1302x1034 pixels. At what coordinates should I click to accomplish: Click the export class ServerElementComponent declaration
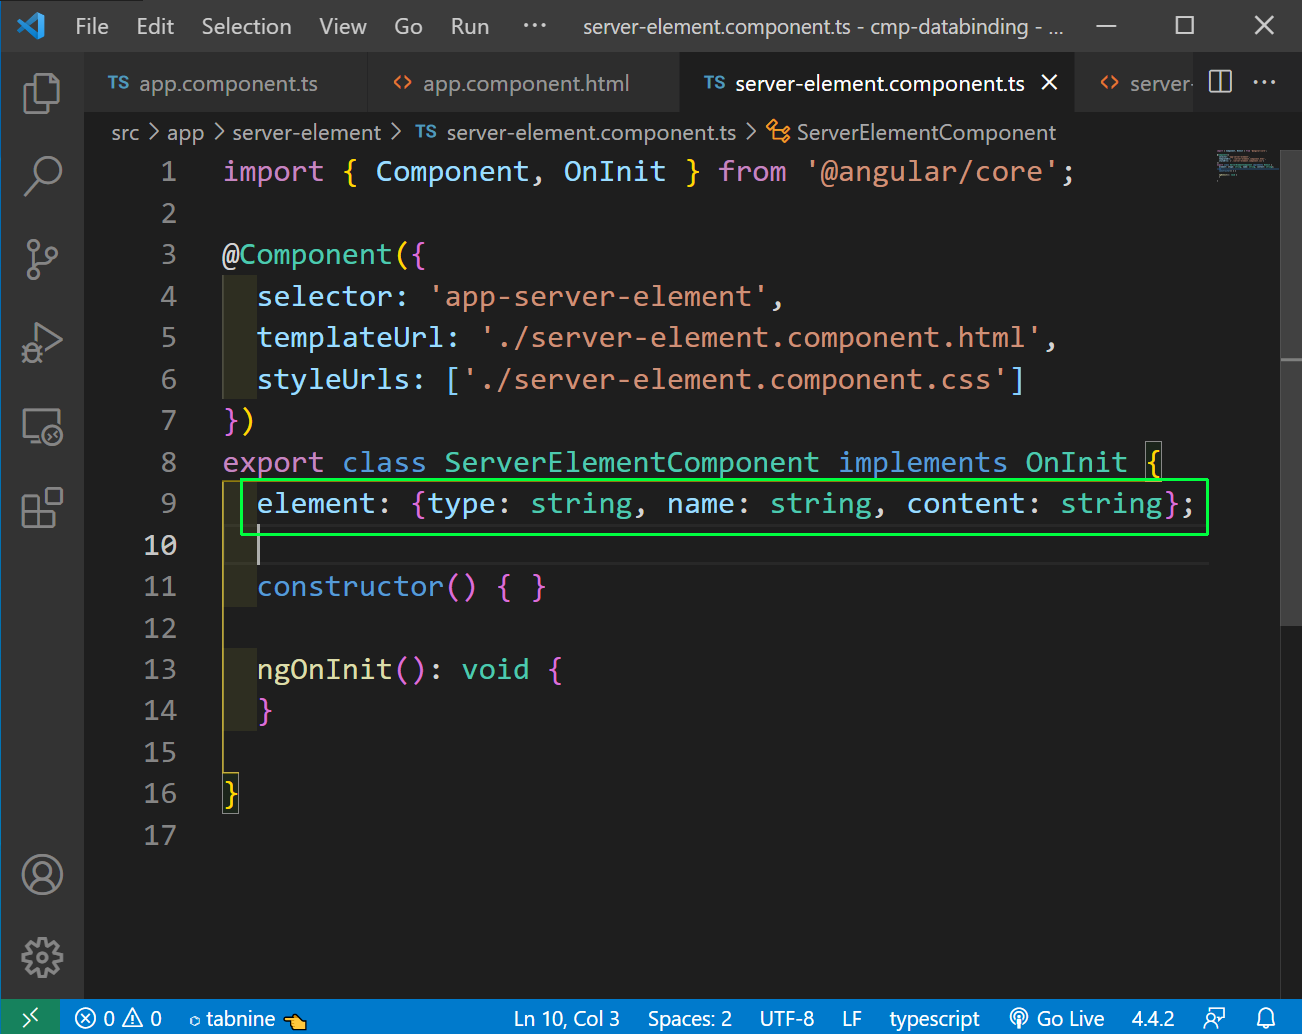click(692, 463)
